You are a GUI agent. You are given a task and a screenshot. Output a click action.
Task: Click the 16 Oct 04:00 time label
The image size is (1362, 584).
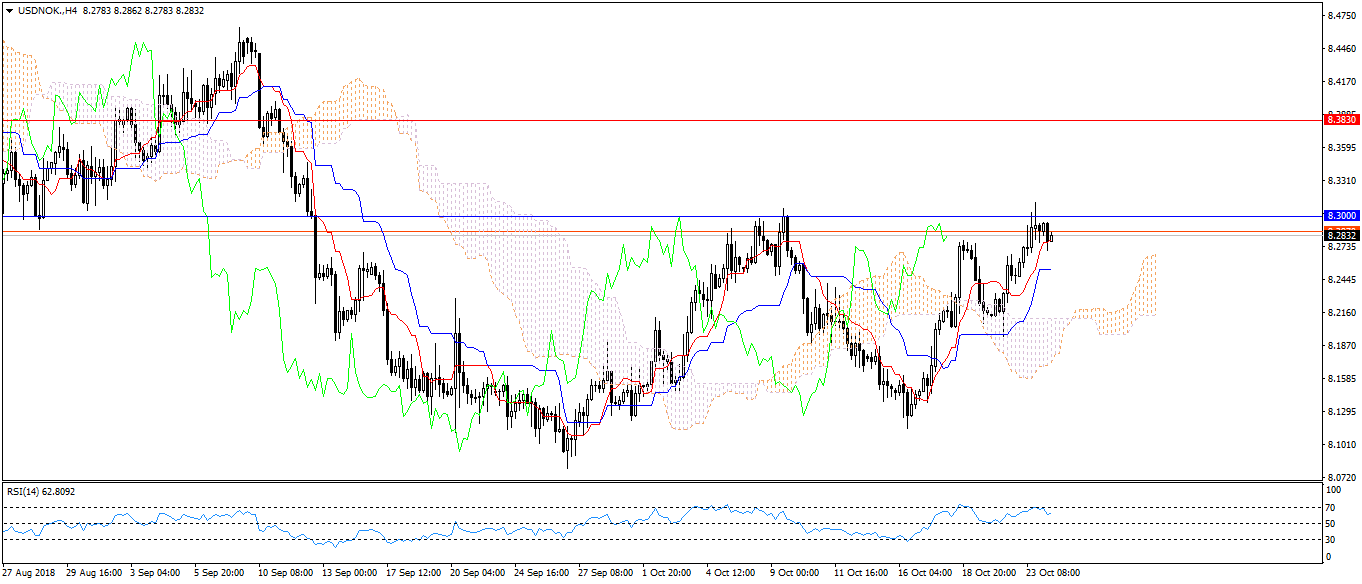tap(923, 574)
